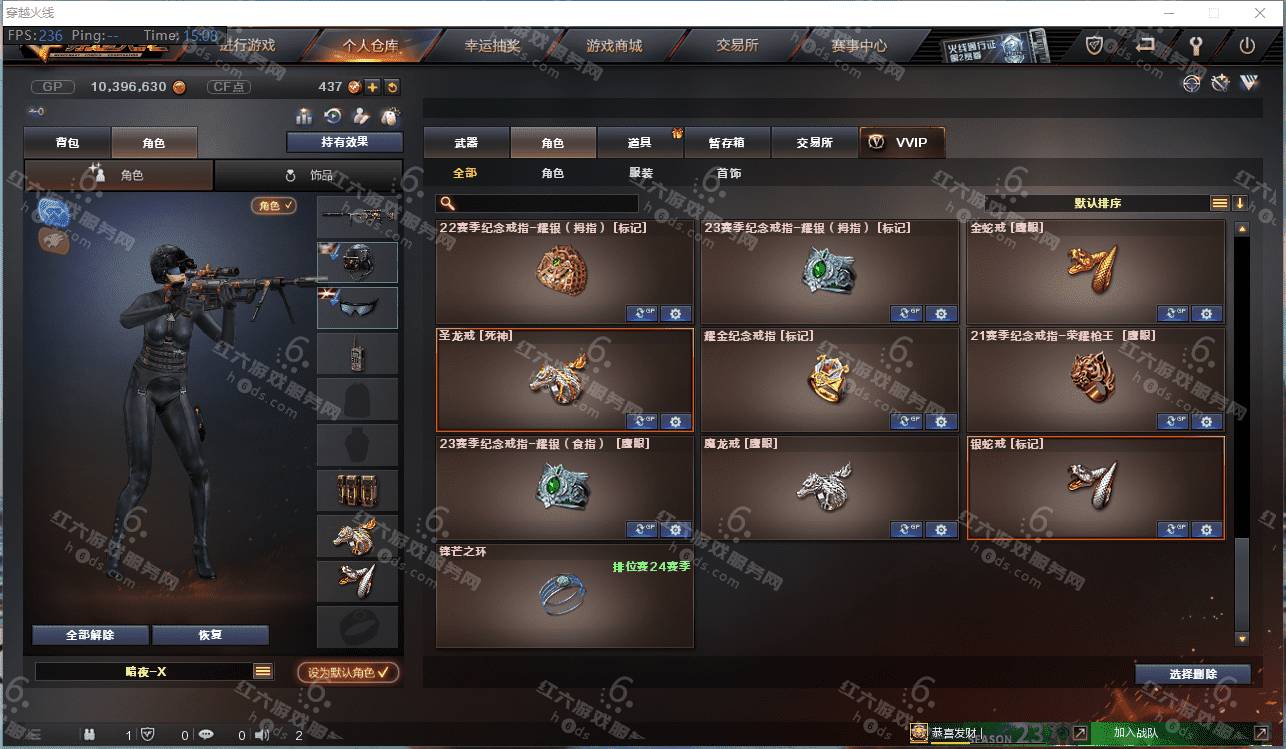Click the power exit icon in top bar
The image size is (1286, 749).
click(x=1247, y=45)
